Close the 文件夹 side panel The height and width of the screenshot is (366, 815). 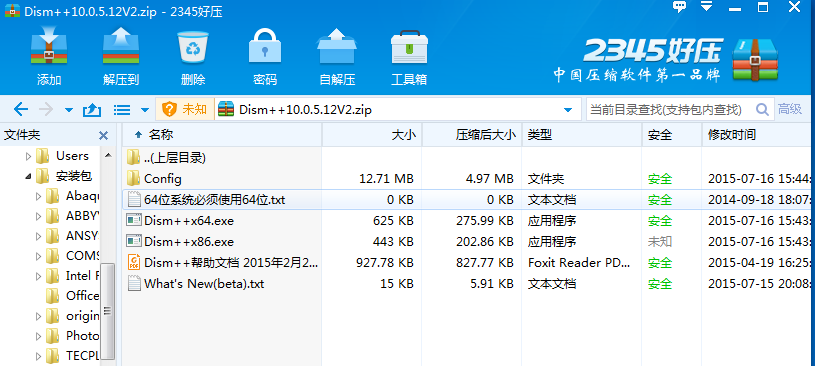103,136
